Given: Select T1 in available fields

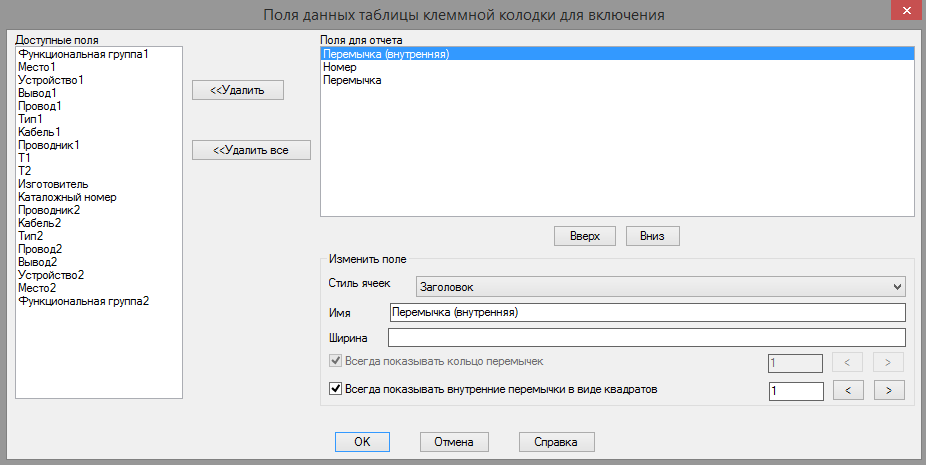Looking at the screenshot, I should coord(99,158).
